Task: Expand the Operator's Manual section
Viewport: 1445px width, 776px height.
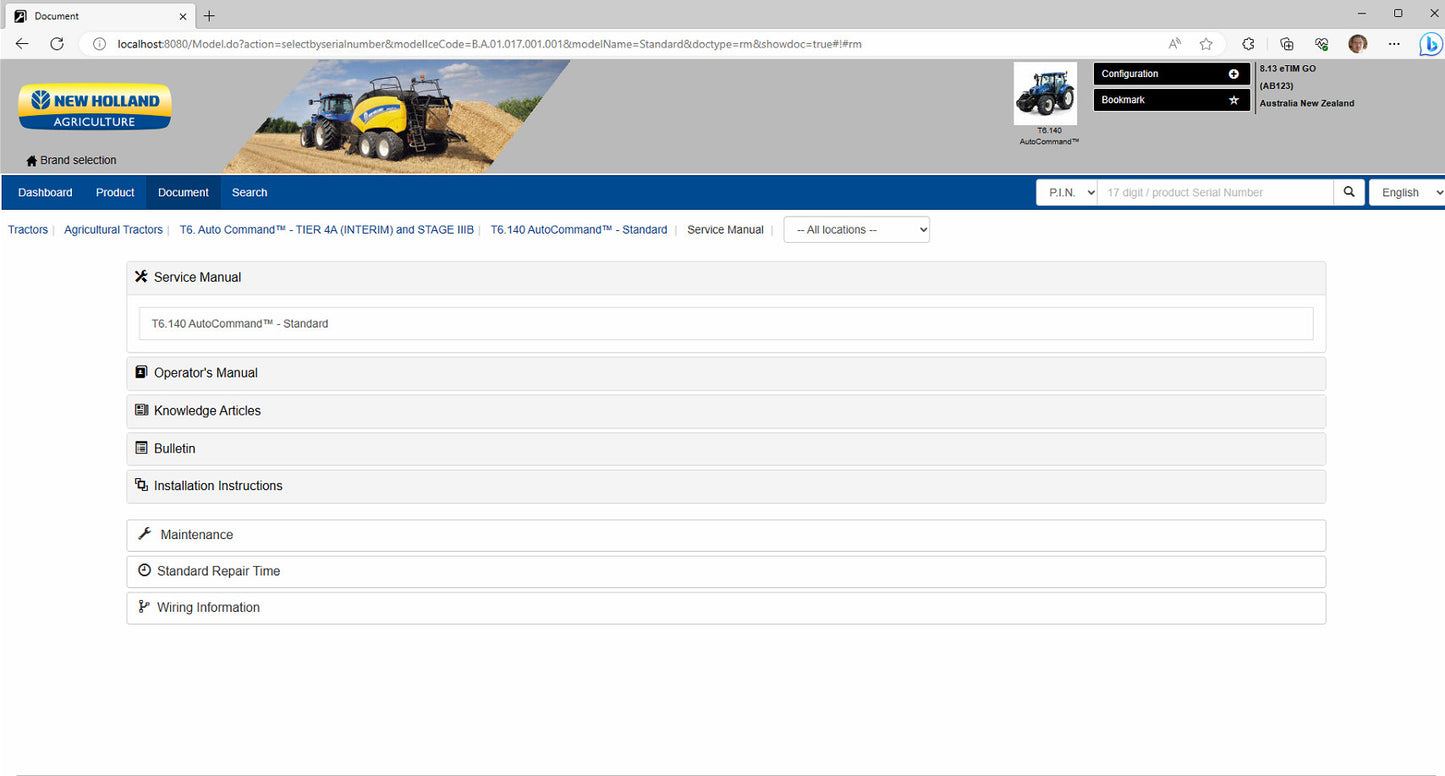Action: tap(726, 373)
